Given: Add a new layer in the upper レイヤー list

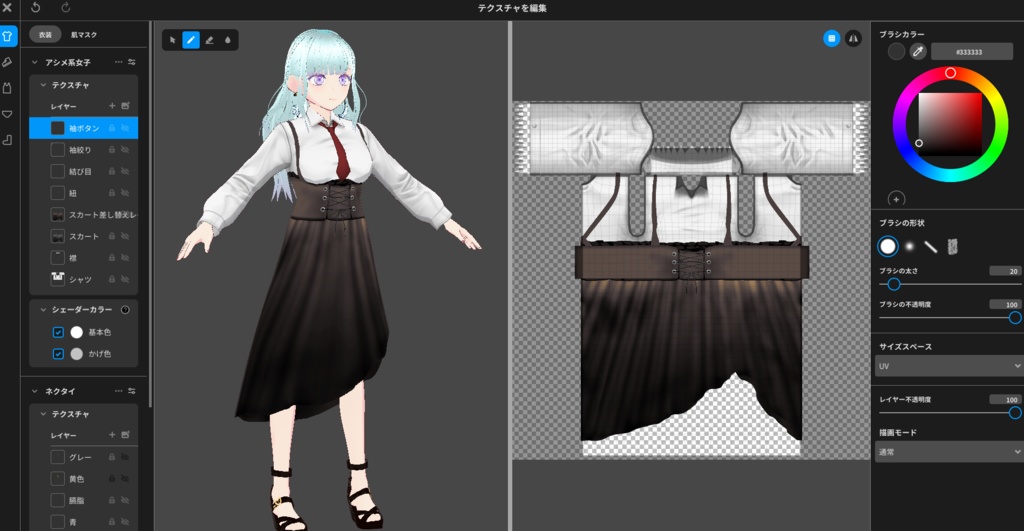Looking at the screenshot, I should (x=112, y=106).
